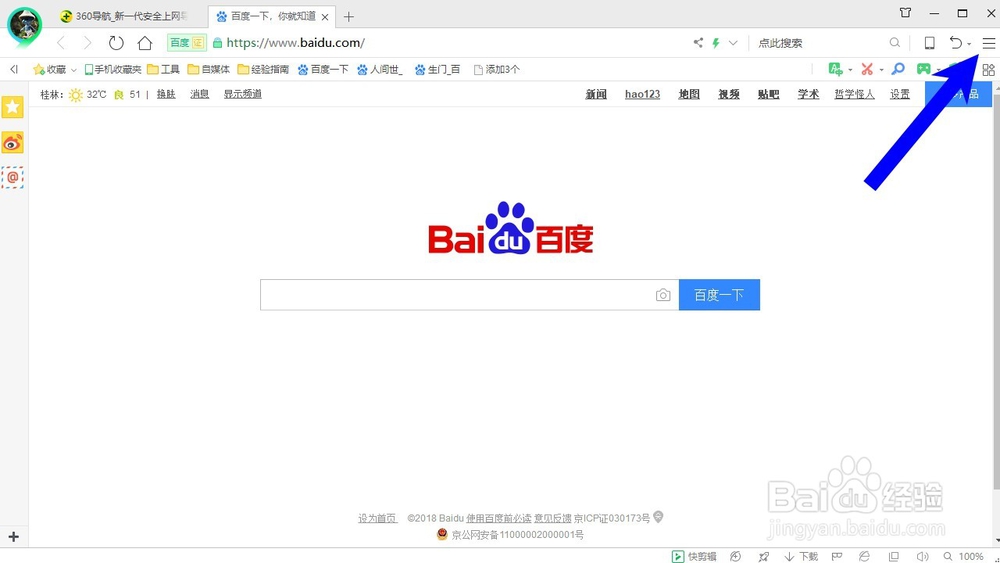Open the sidebar mail @ icon
This screenshot has width=1000, height=563.
pos(12,177)
